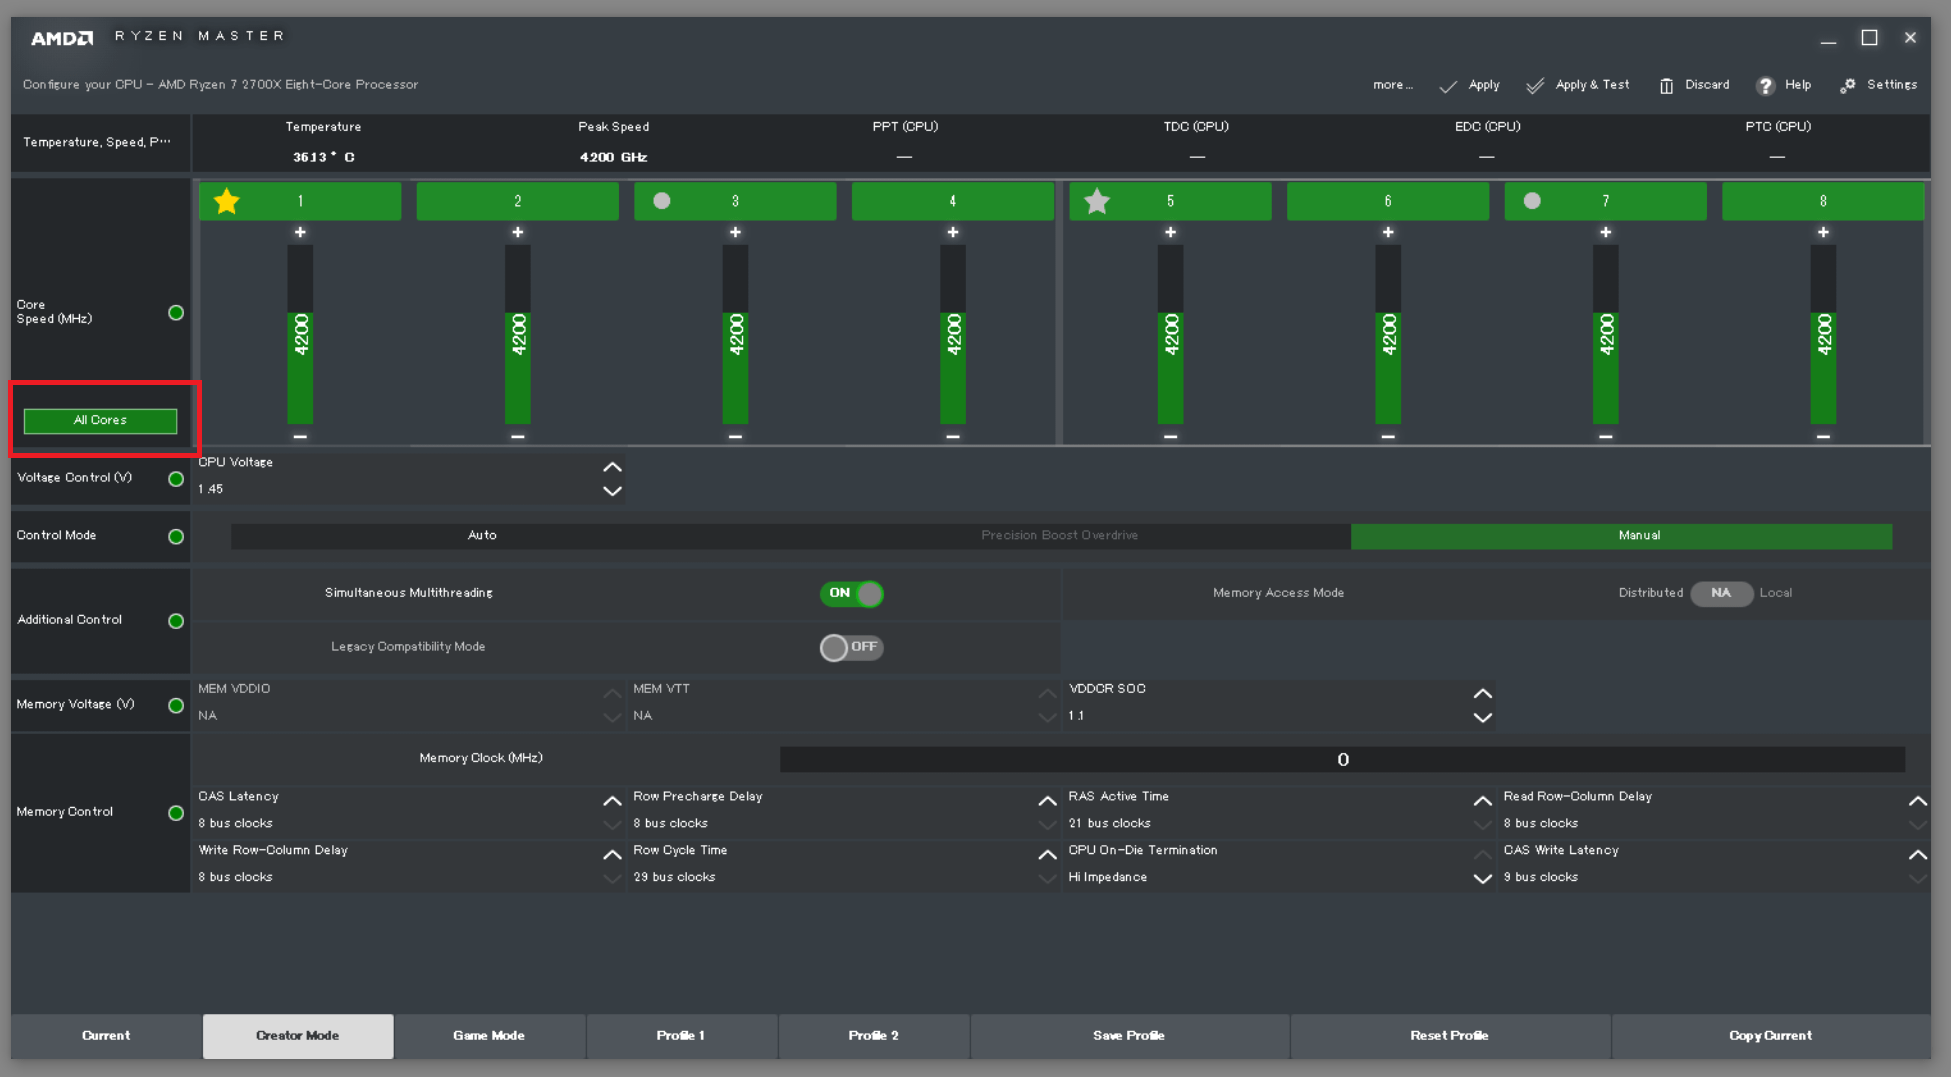This screenshot has width=1951, height=1077.
Task: Click the Discard trash icon
Action: [1666, 86]
